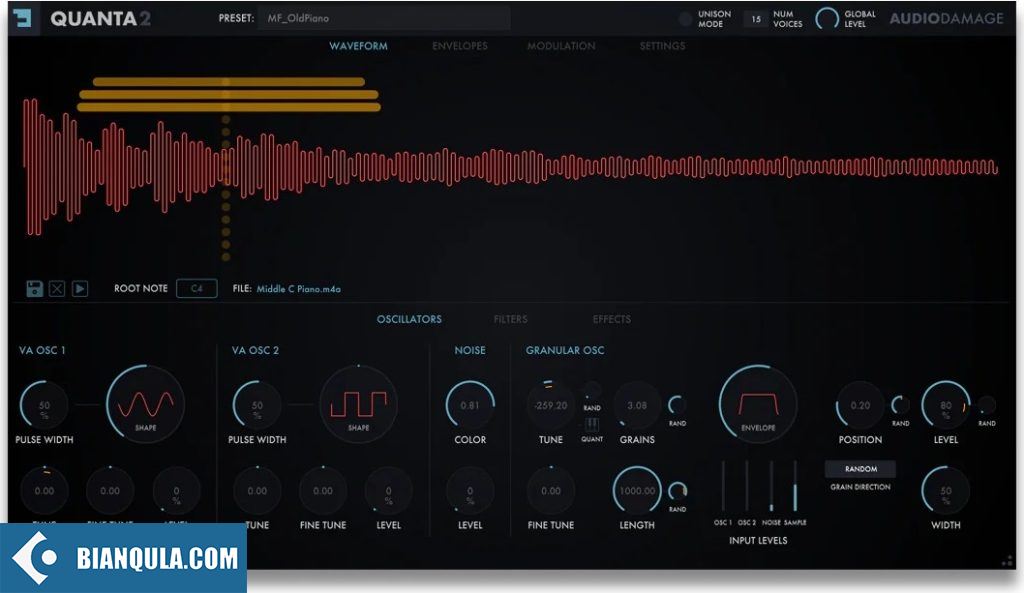
Task: Click VA OSC 2 Level knob
Action: click(x=389, y=490)
